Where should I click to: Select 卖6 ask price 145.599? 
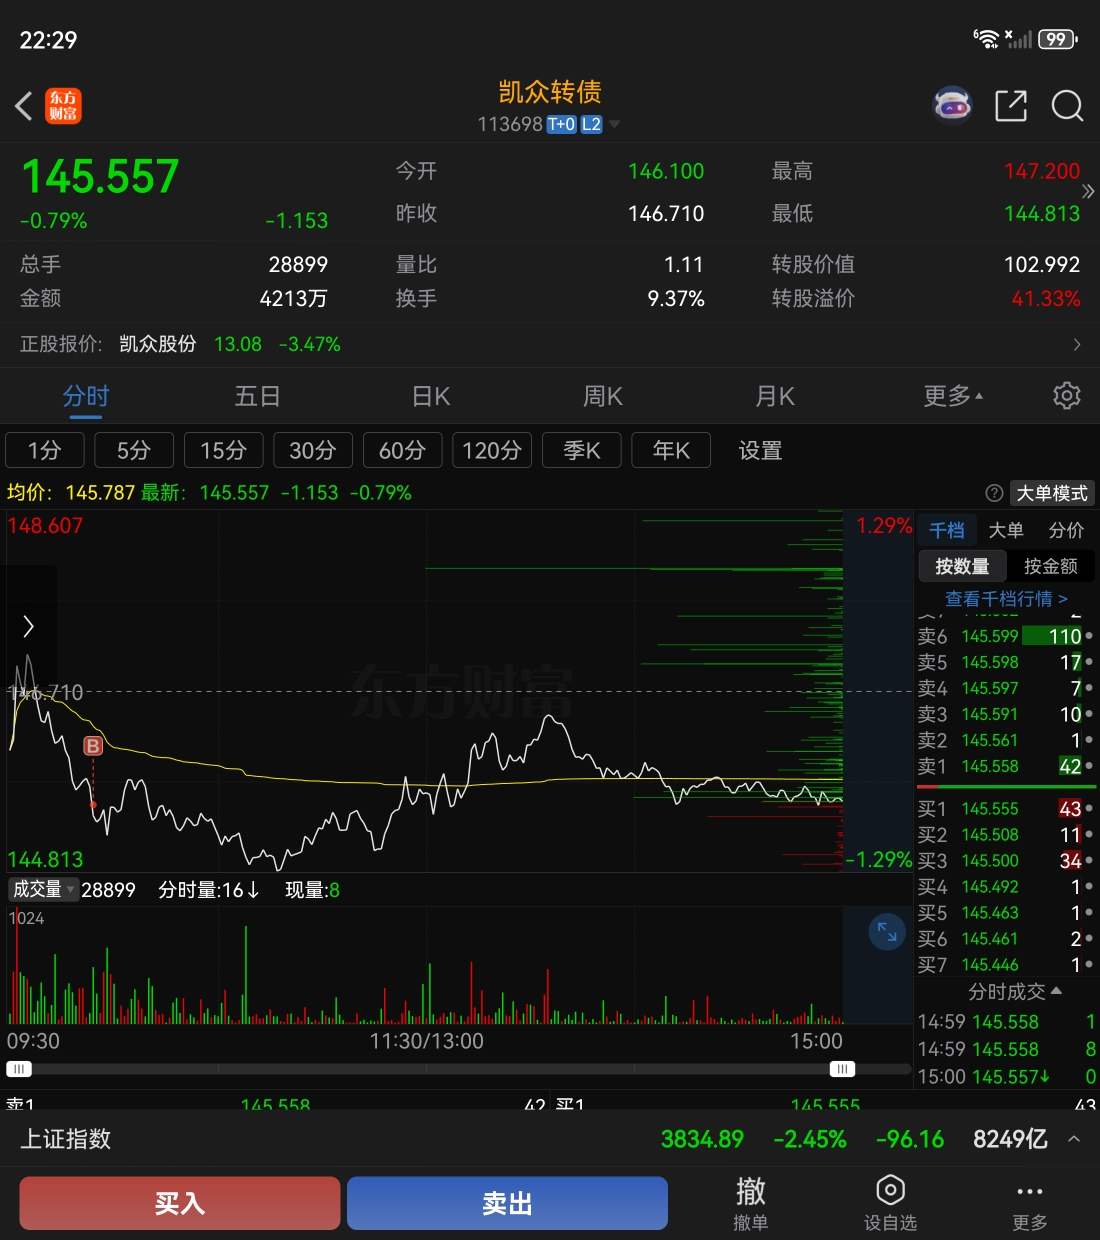pos(989,636)
